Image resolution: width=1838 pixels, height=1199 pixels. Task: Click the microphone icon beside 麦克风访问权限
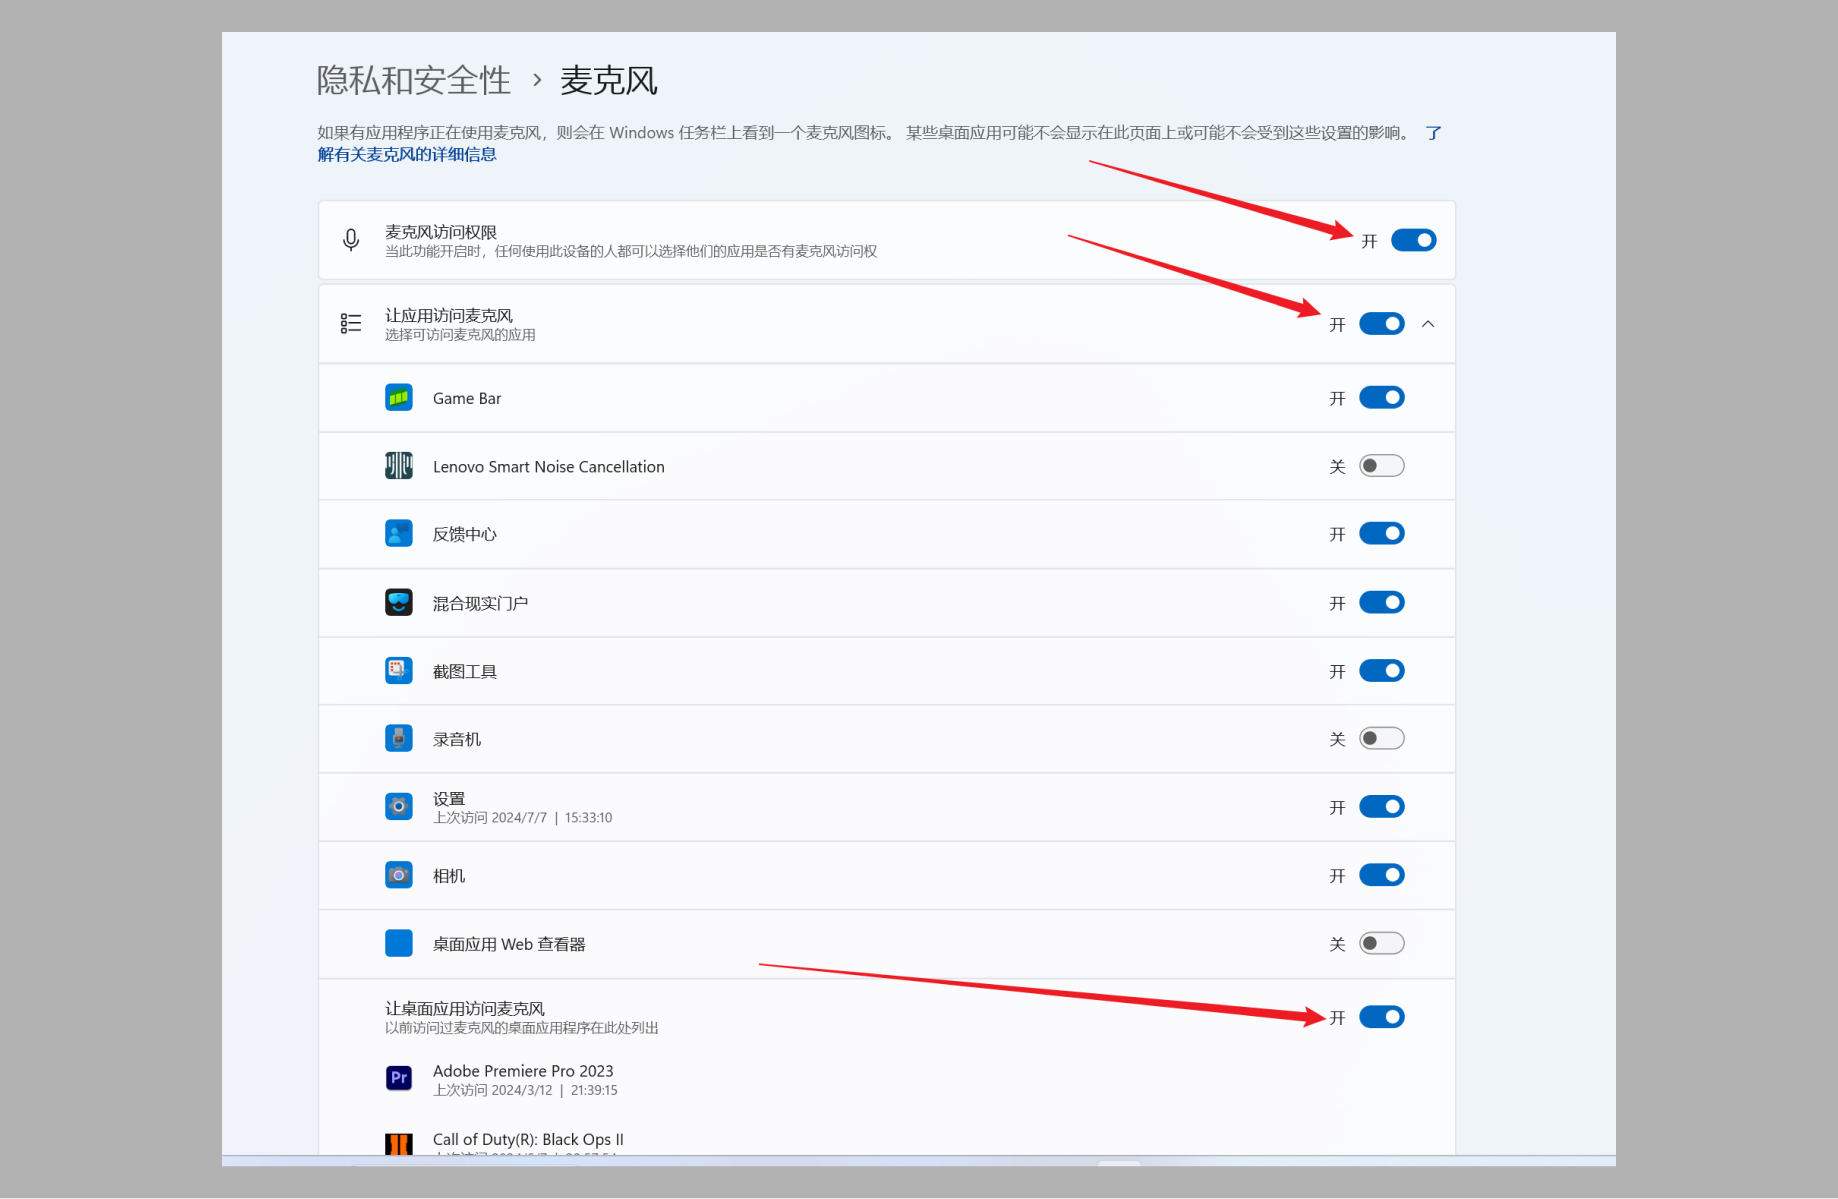(x=351, y=240)
